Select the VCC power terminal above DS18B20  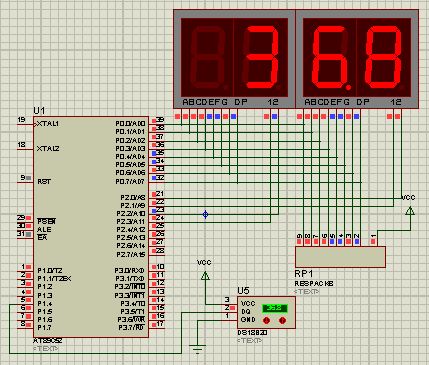tap(205, 275)
